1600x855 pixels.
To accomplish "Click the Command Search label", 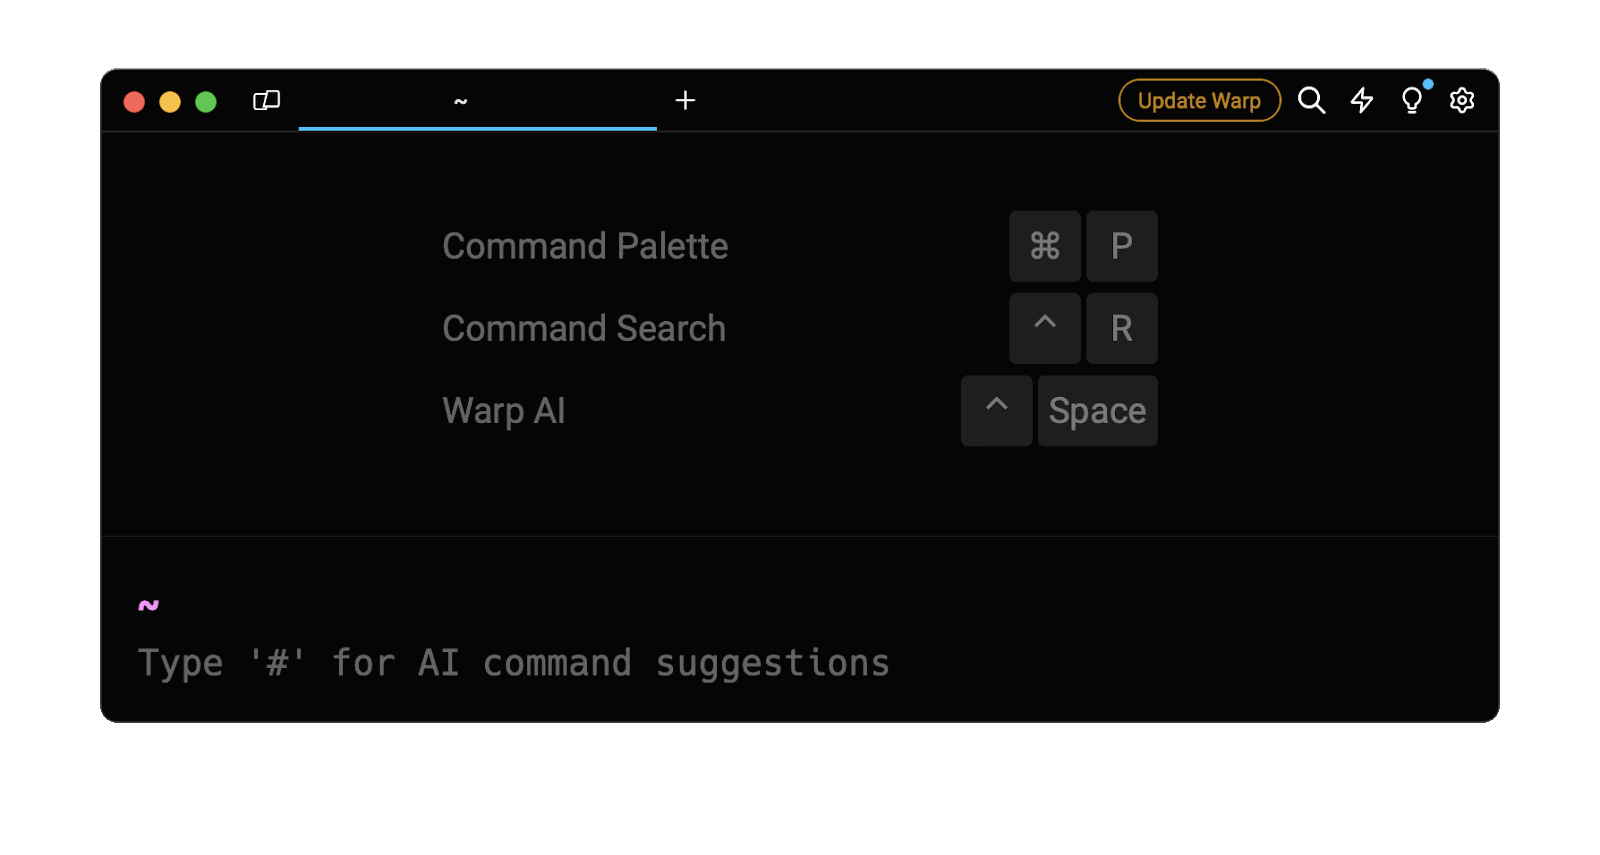I will click(x=584, y=328).
